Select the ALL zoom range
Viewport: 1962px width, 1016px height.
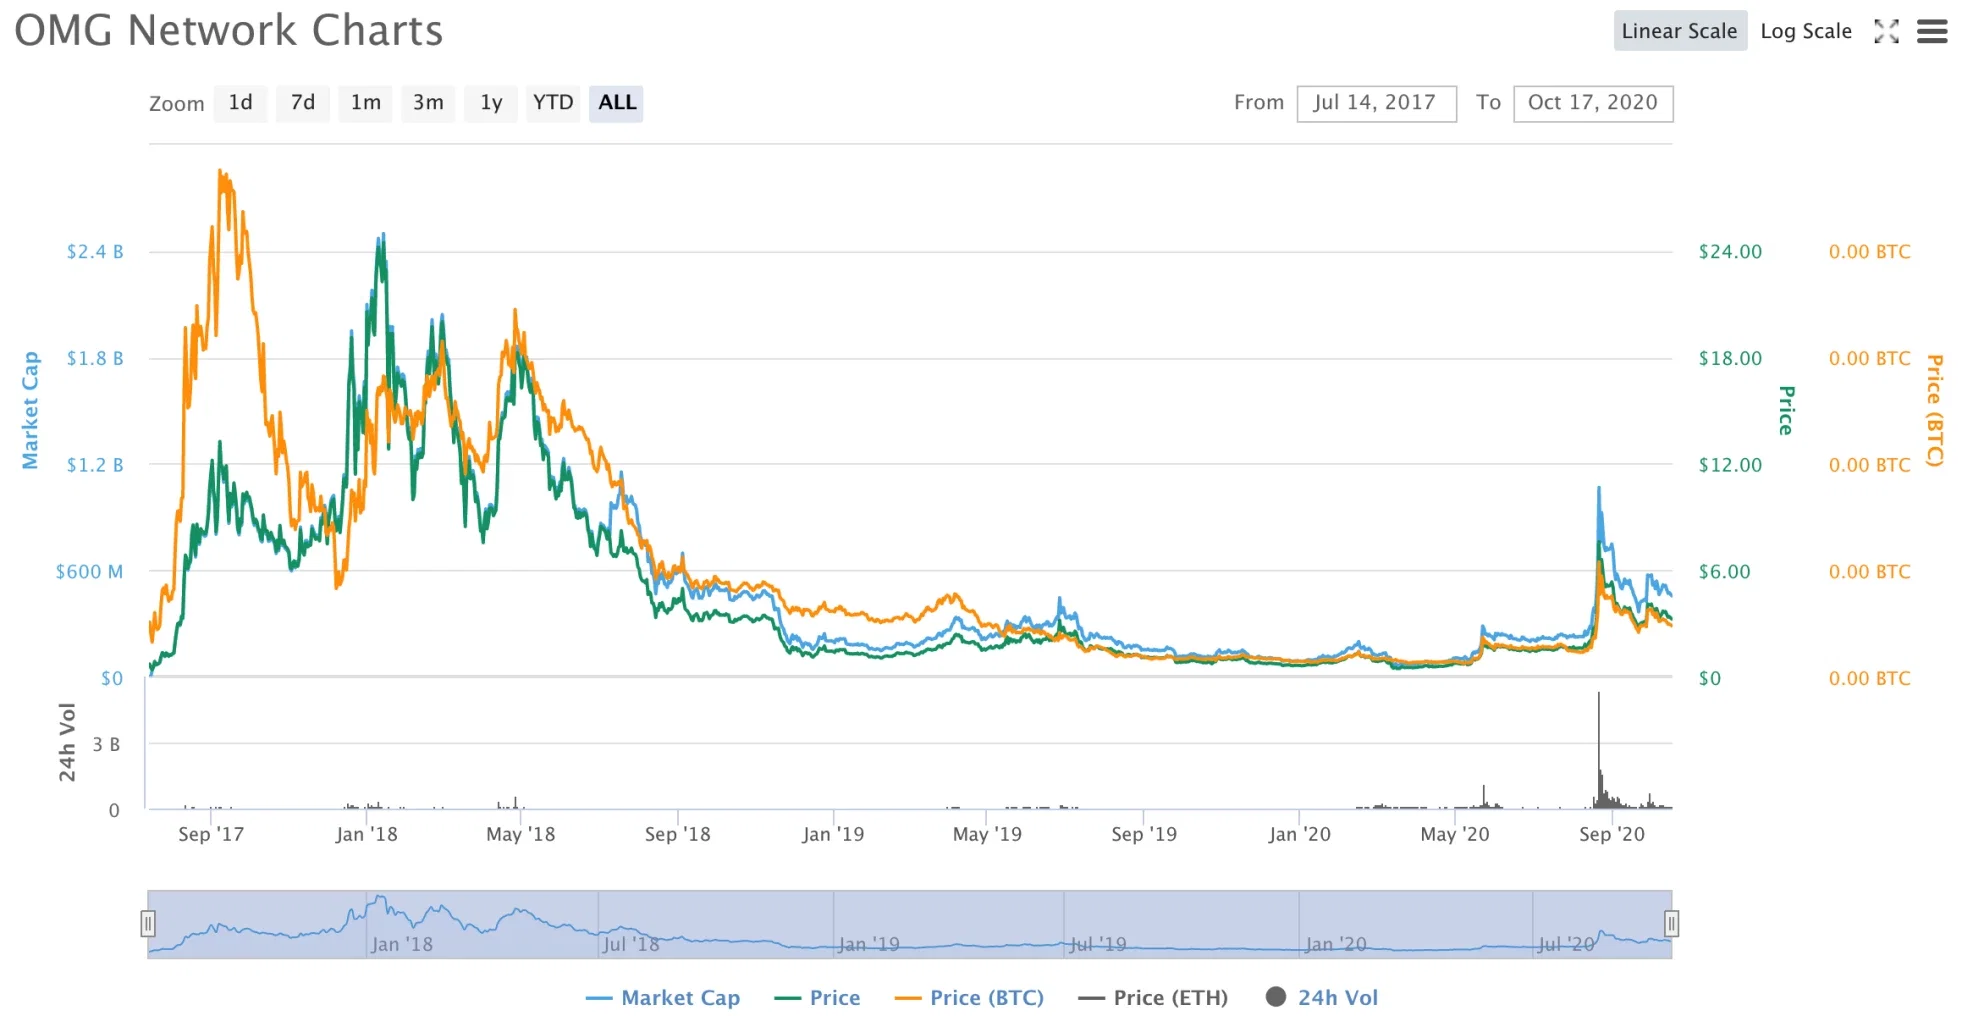(x=616, y=103)
